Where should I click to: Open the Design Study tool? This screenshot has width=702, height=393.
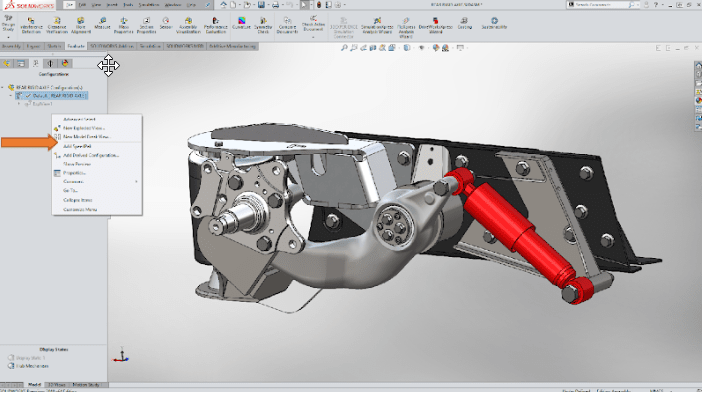pyautogui.click(x=8, y=24)
